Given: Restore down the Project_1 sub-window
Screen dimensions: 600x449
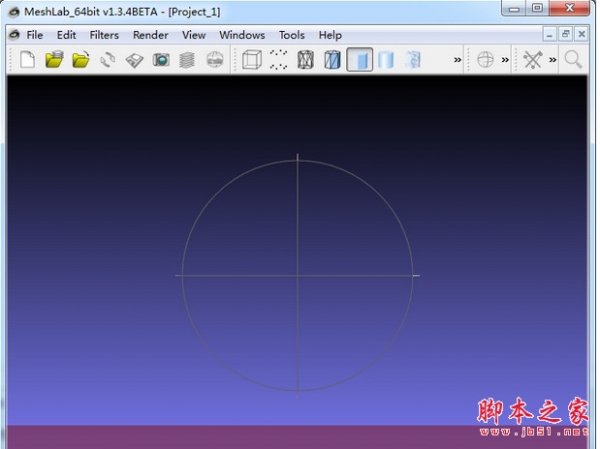Looking at the screenshot, I should [x=566, y=35].
